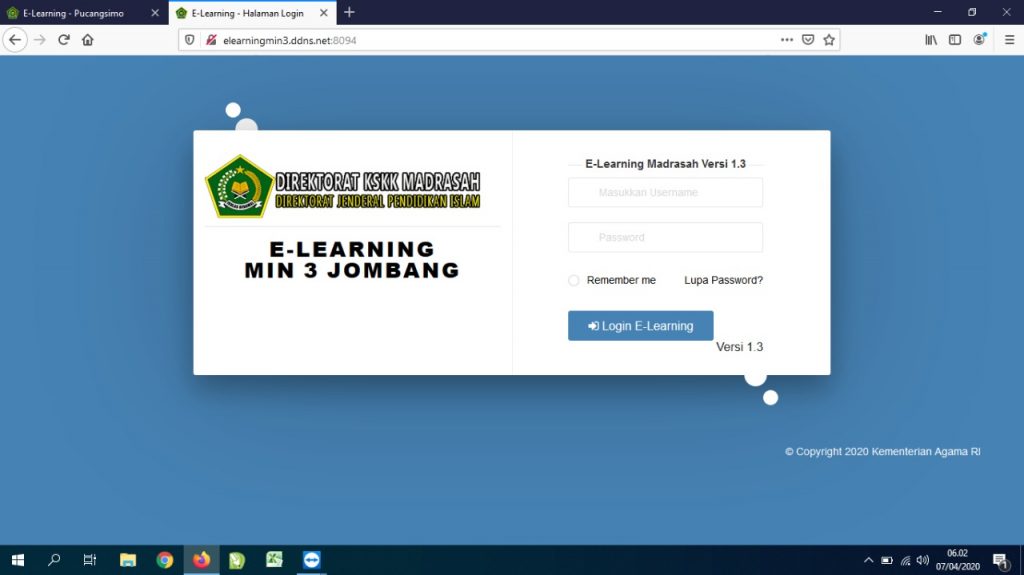The height and width of the screenshot is (575, 1024).
Task: Toggle the Firefox sidebar icon
Action: coord(955,40)
